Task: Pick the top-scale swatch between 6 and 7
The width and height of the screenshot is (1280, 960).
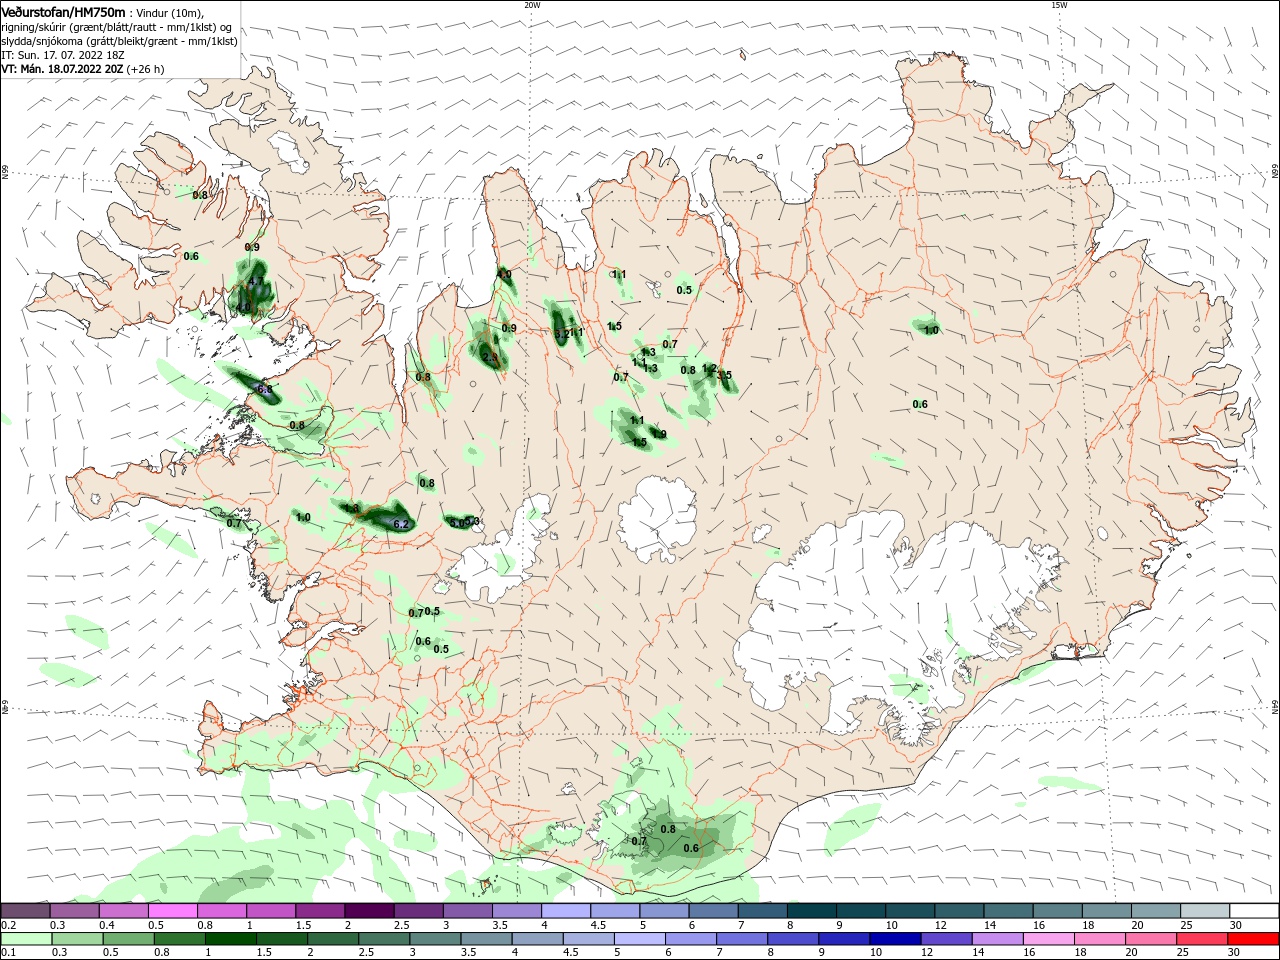Action: pyautogui.click(x=714, y=911)
